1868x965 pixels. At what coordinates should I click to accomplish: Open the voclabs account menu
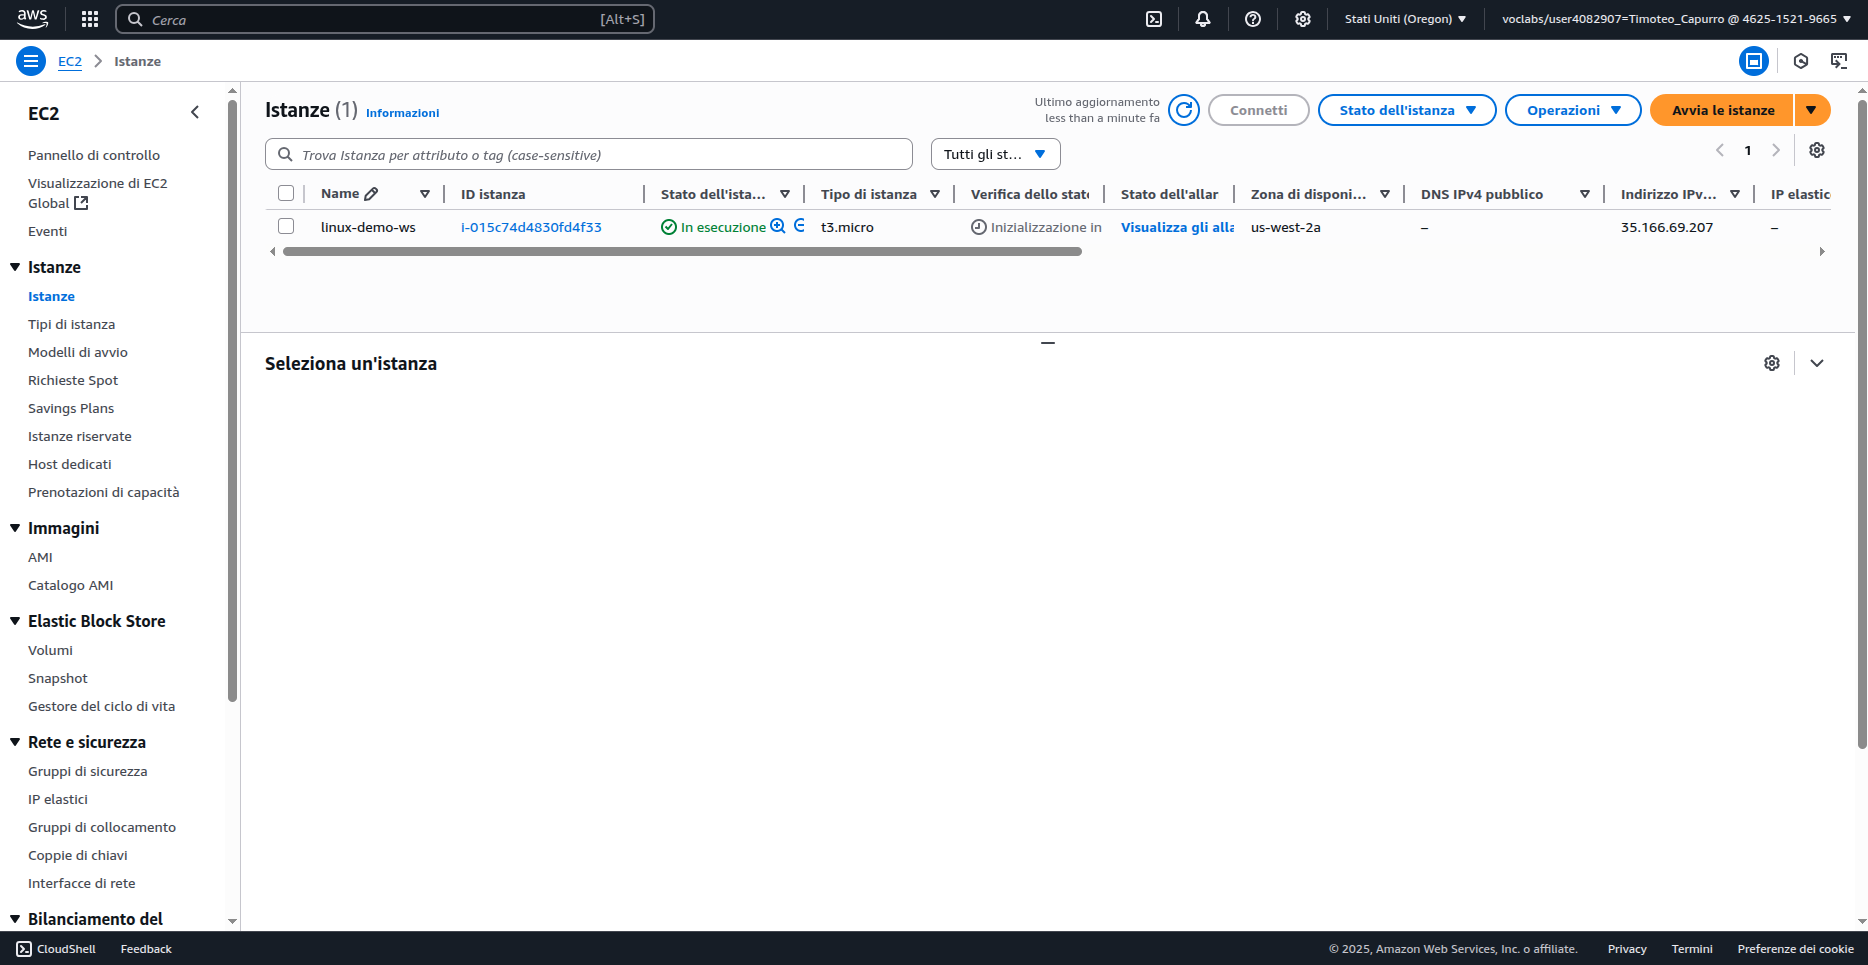pyautogui.click(x=1676, y=19)
